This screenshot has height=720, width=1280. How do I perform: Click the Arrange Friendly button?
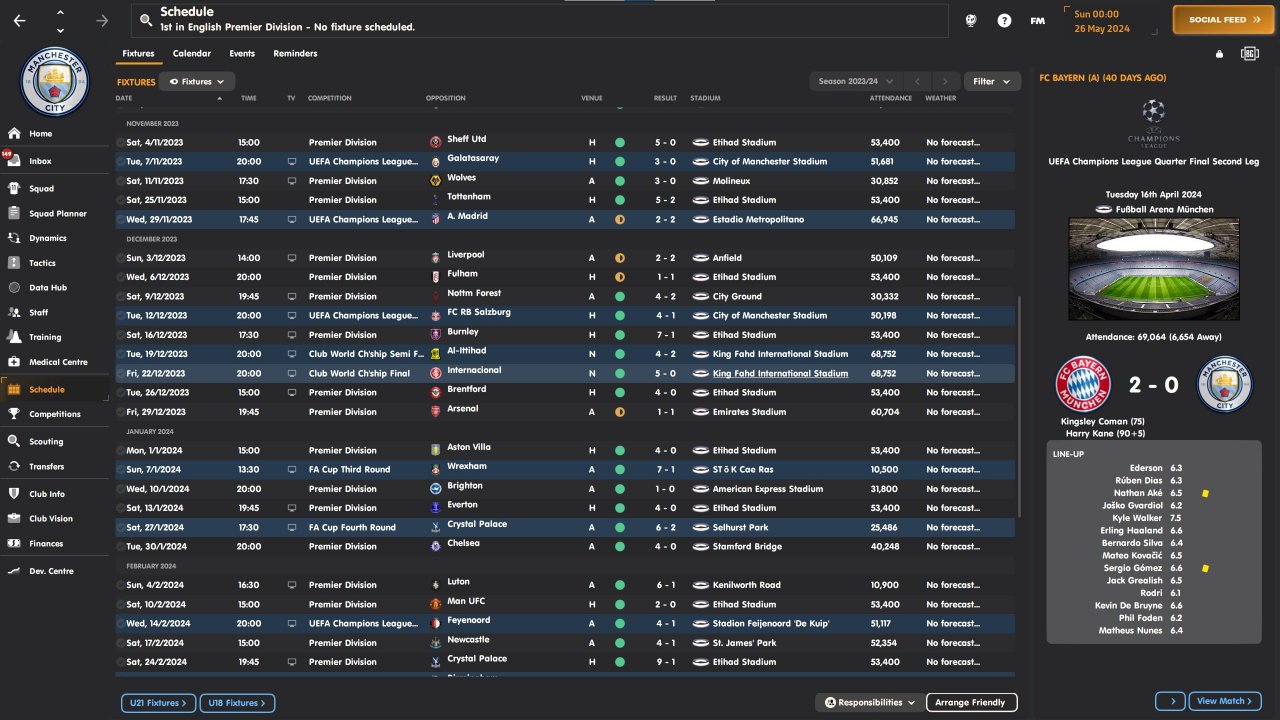[971, 703]
